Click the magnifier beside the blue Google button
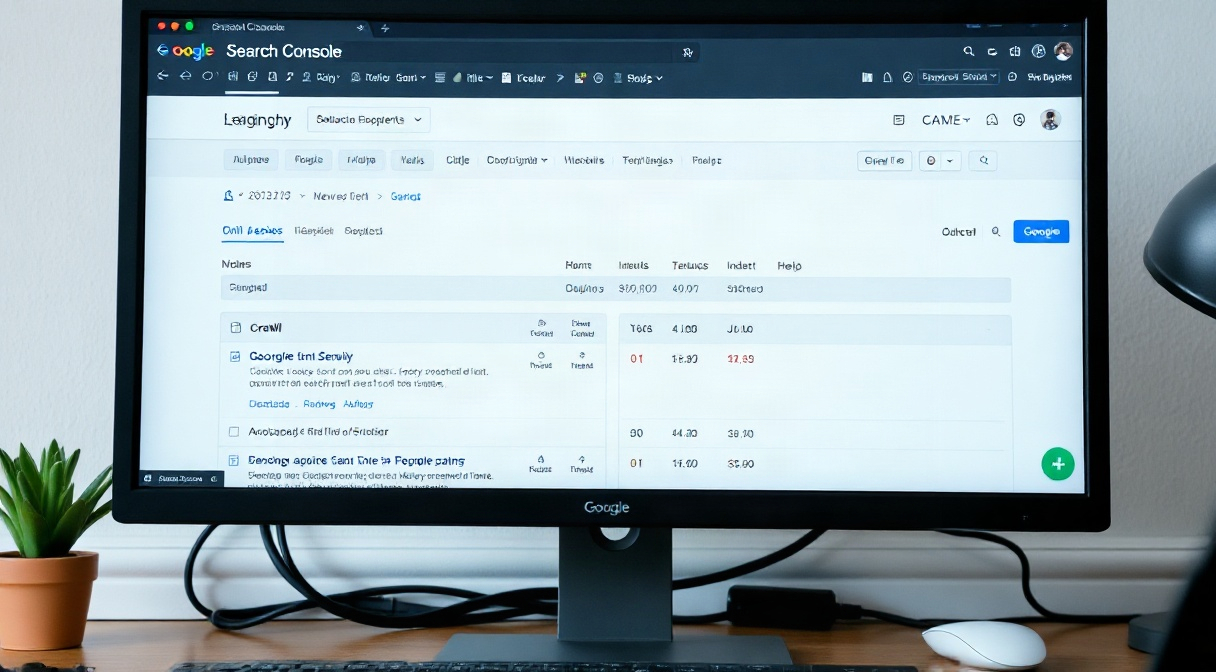This screenshot has width=1216, height=672. point(996,232)
